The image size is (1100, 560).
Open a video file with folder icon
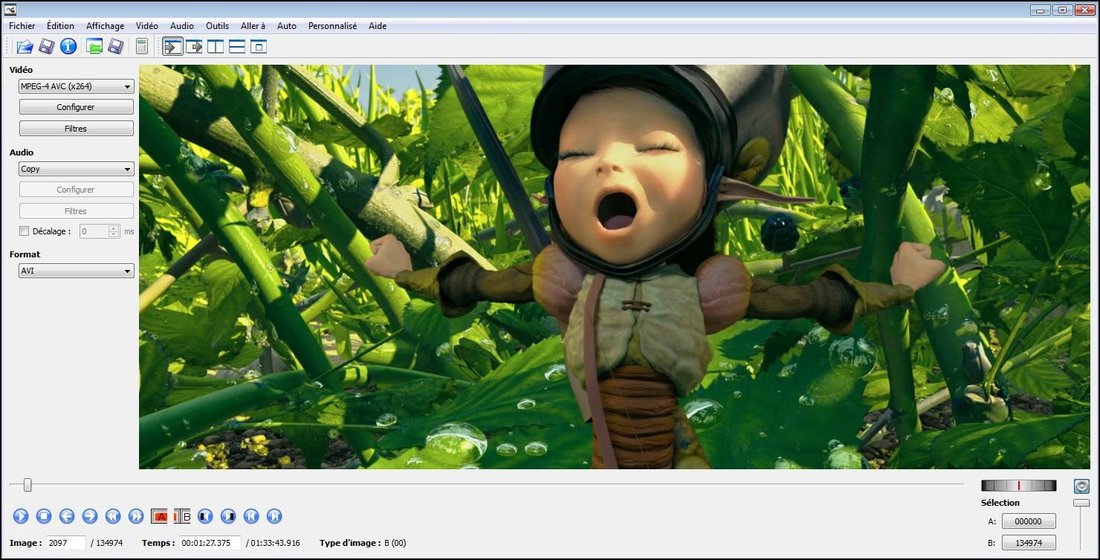click(25, 46)
